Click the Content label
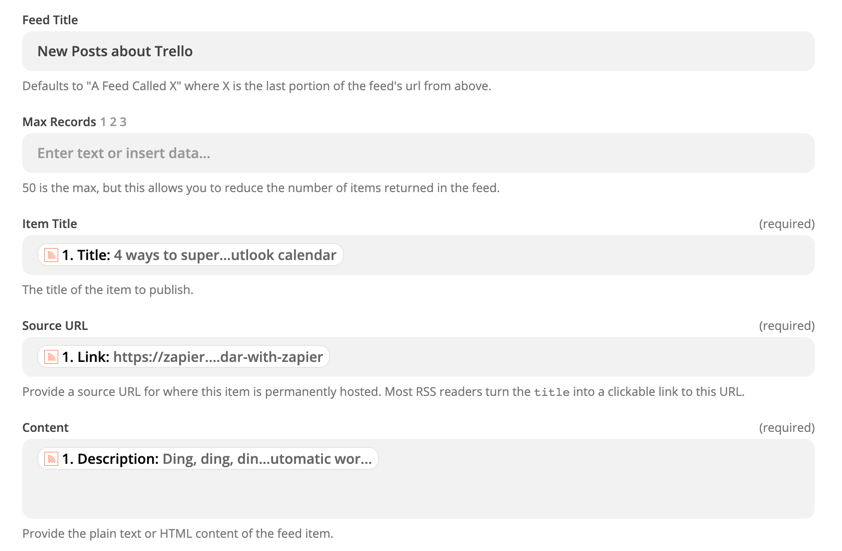 [x=46, y=428]
